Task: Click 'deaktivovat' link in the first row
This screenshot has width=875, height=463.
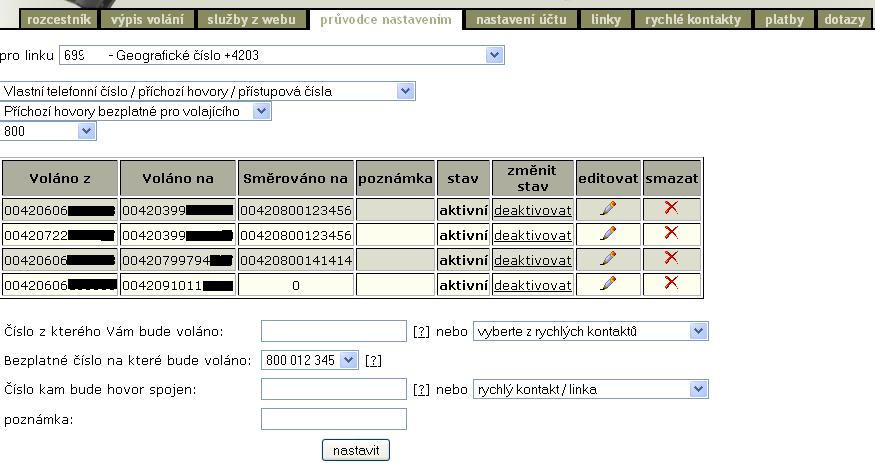Action: (533, 210)
